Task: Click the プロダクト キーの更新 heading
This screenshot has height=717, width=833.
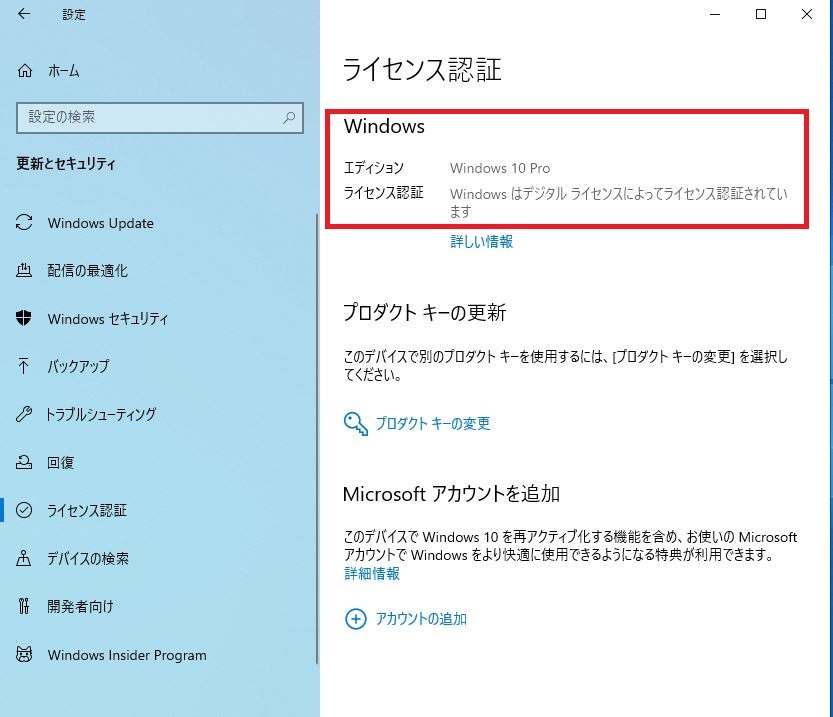Action: [x=424, y=312]
